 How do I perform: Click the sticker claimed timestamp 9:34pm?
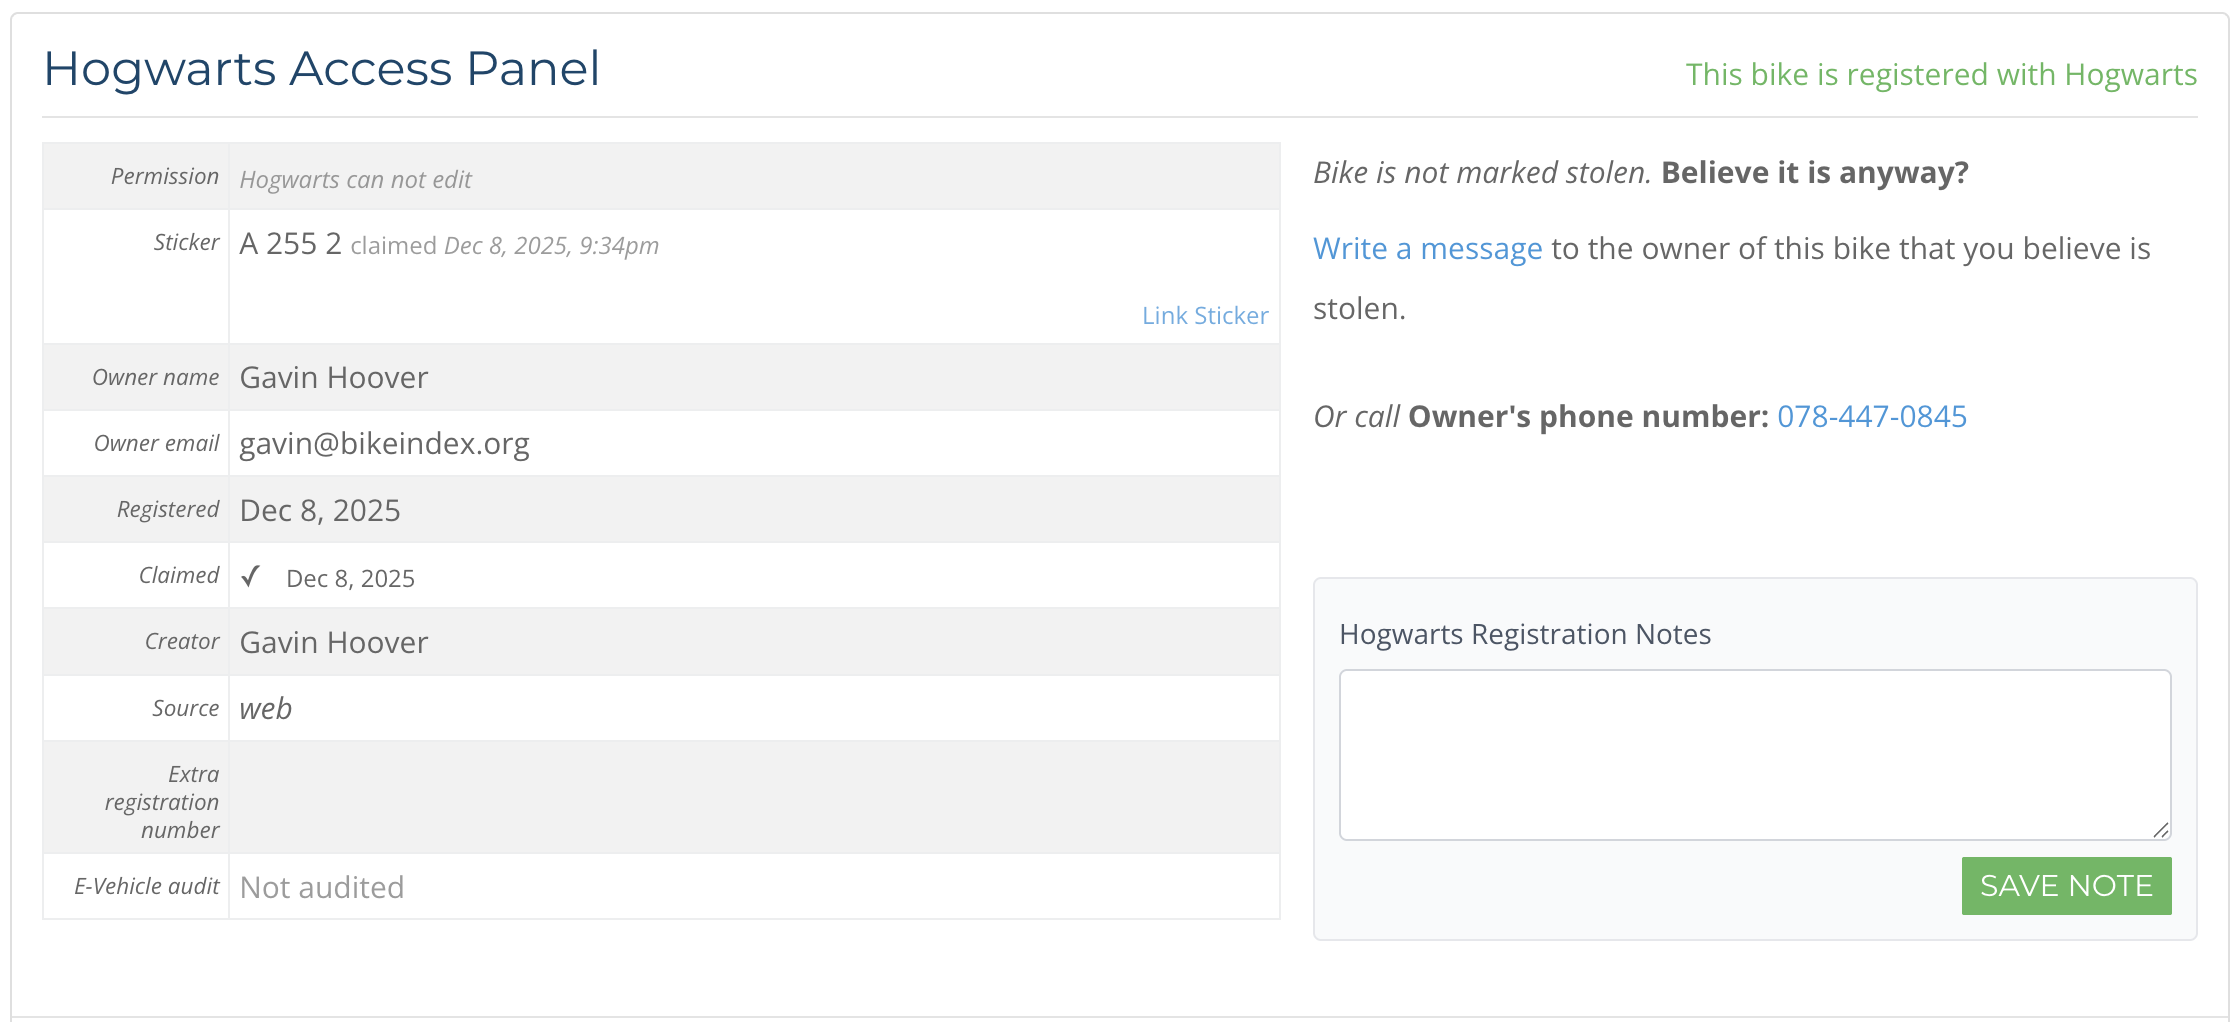pyautogui.click(x=618, y=246)
